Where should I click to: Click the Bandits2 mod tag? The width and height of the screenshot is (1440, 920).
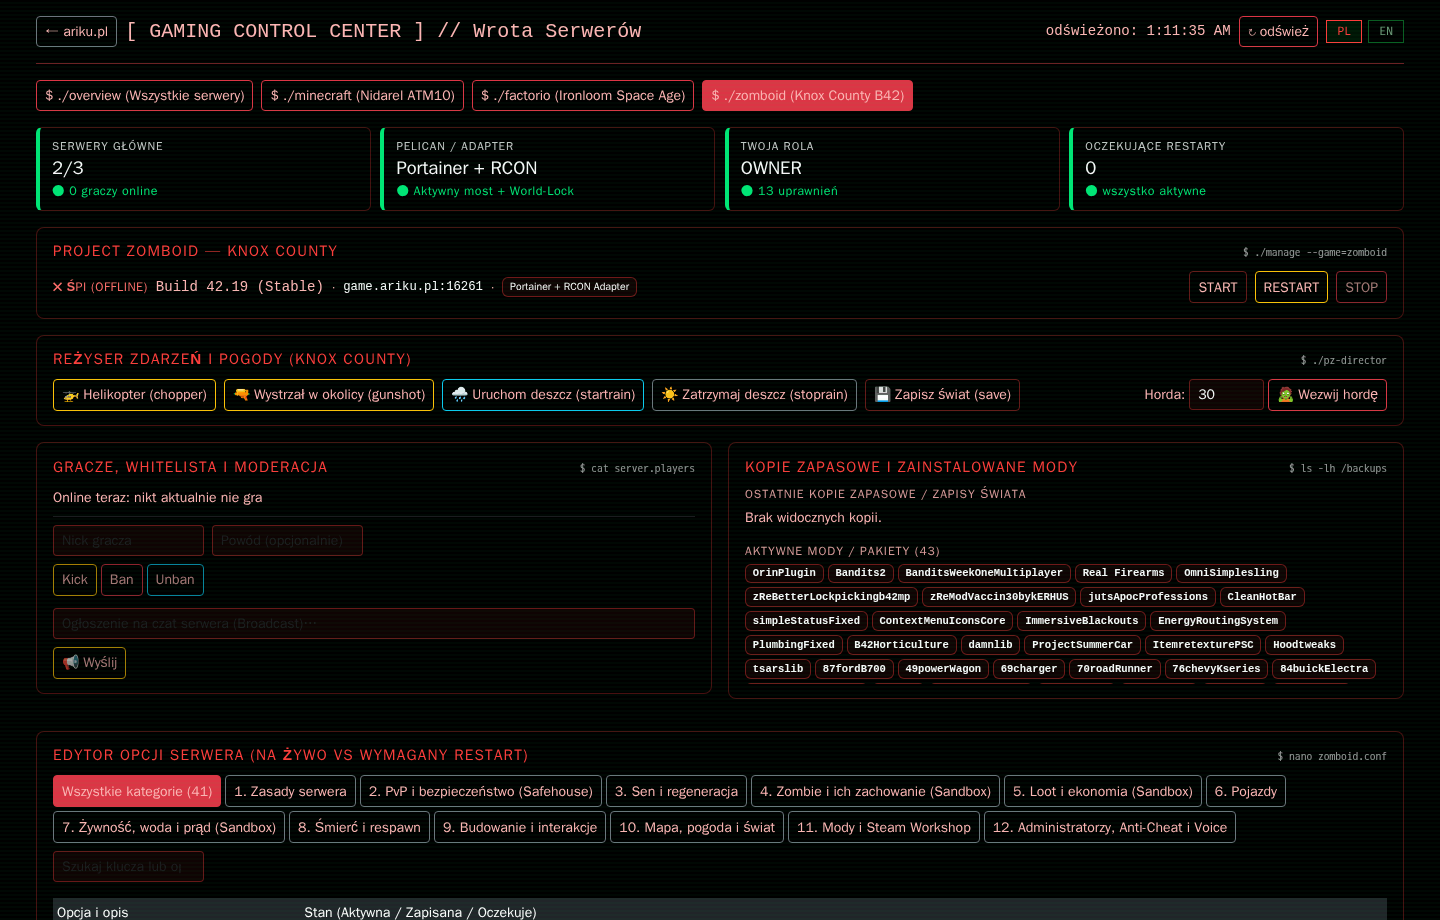click(x=861, y=573)
